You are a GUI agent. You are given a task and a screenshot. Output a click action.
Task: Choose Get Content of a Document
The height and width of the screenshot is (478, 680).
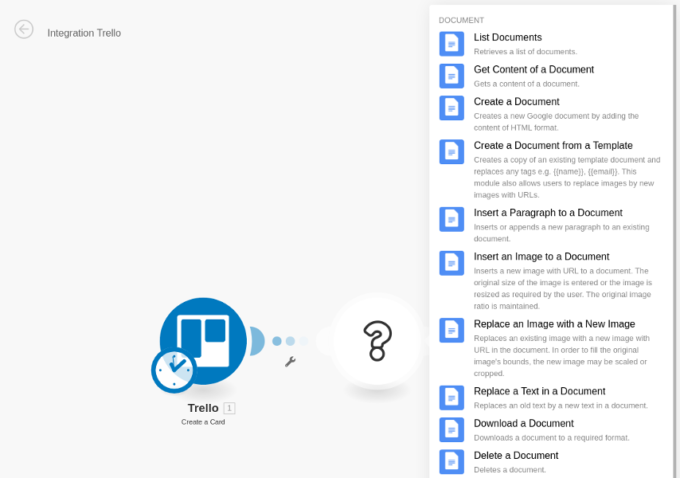(533, 70)
